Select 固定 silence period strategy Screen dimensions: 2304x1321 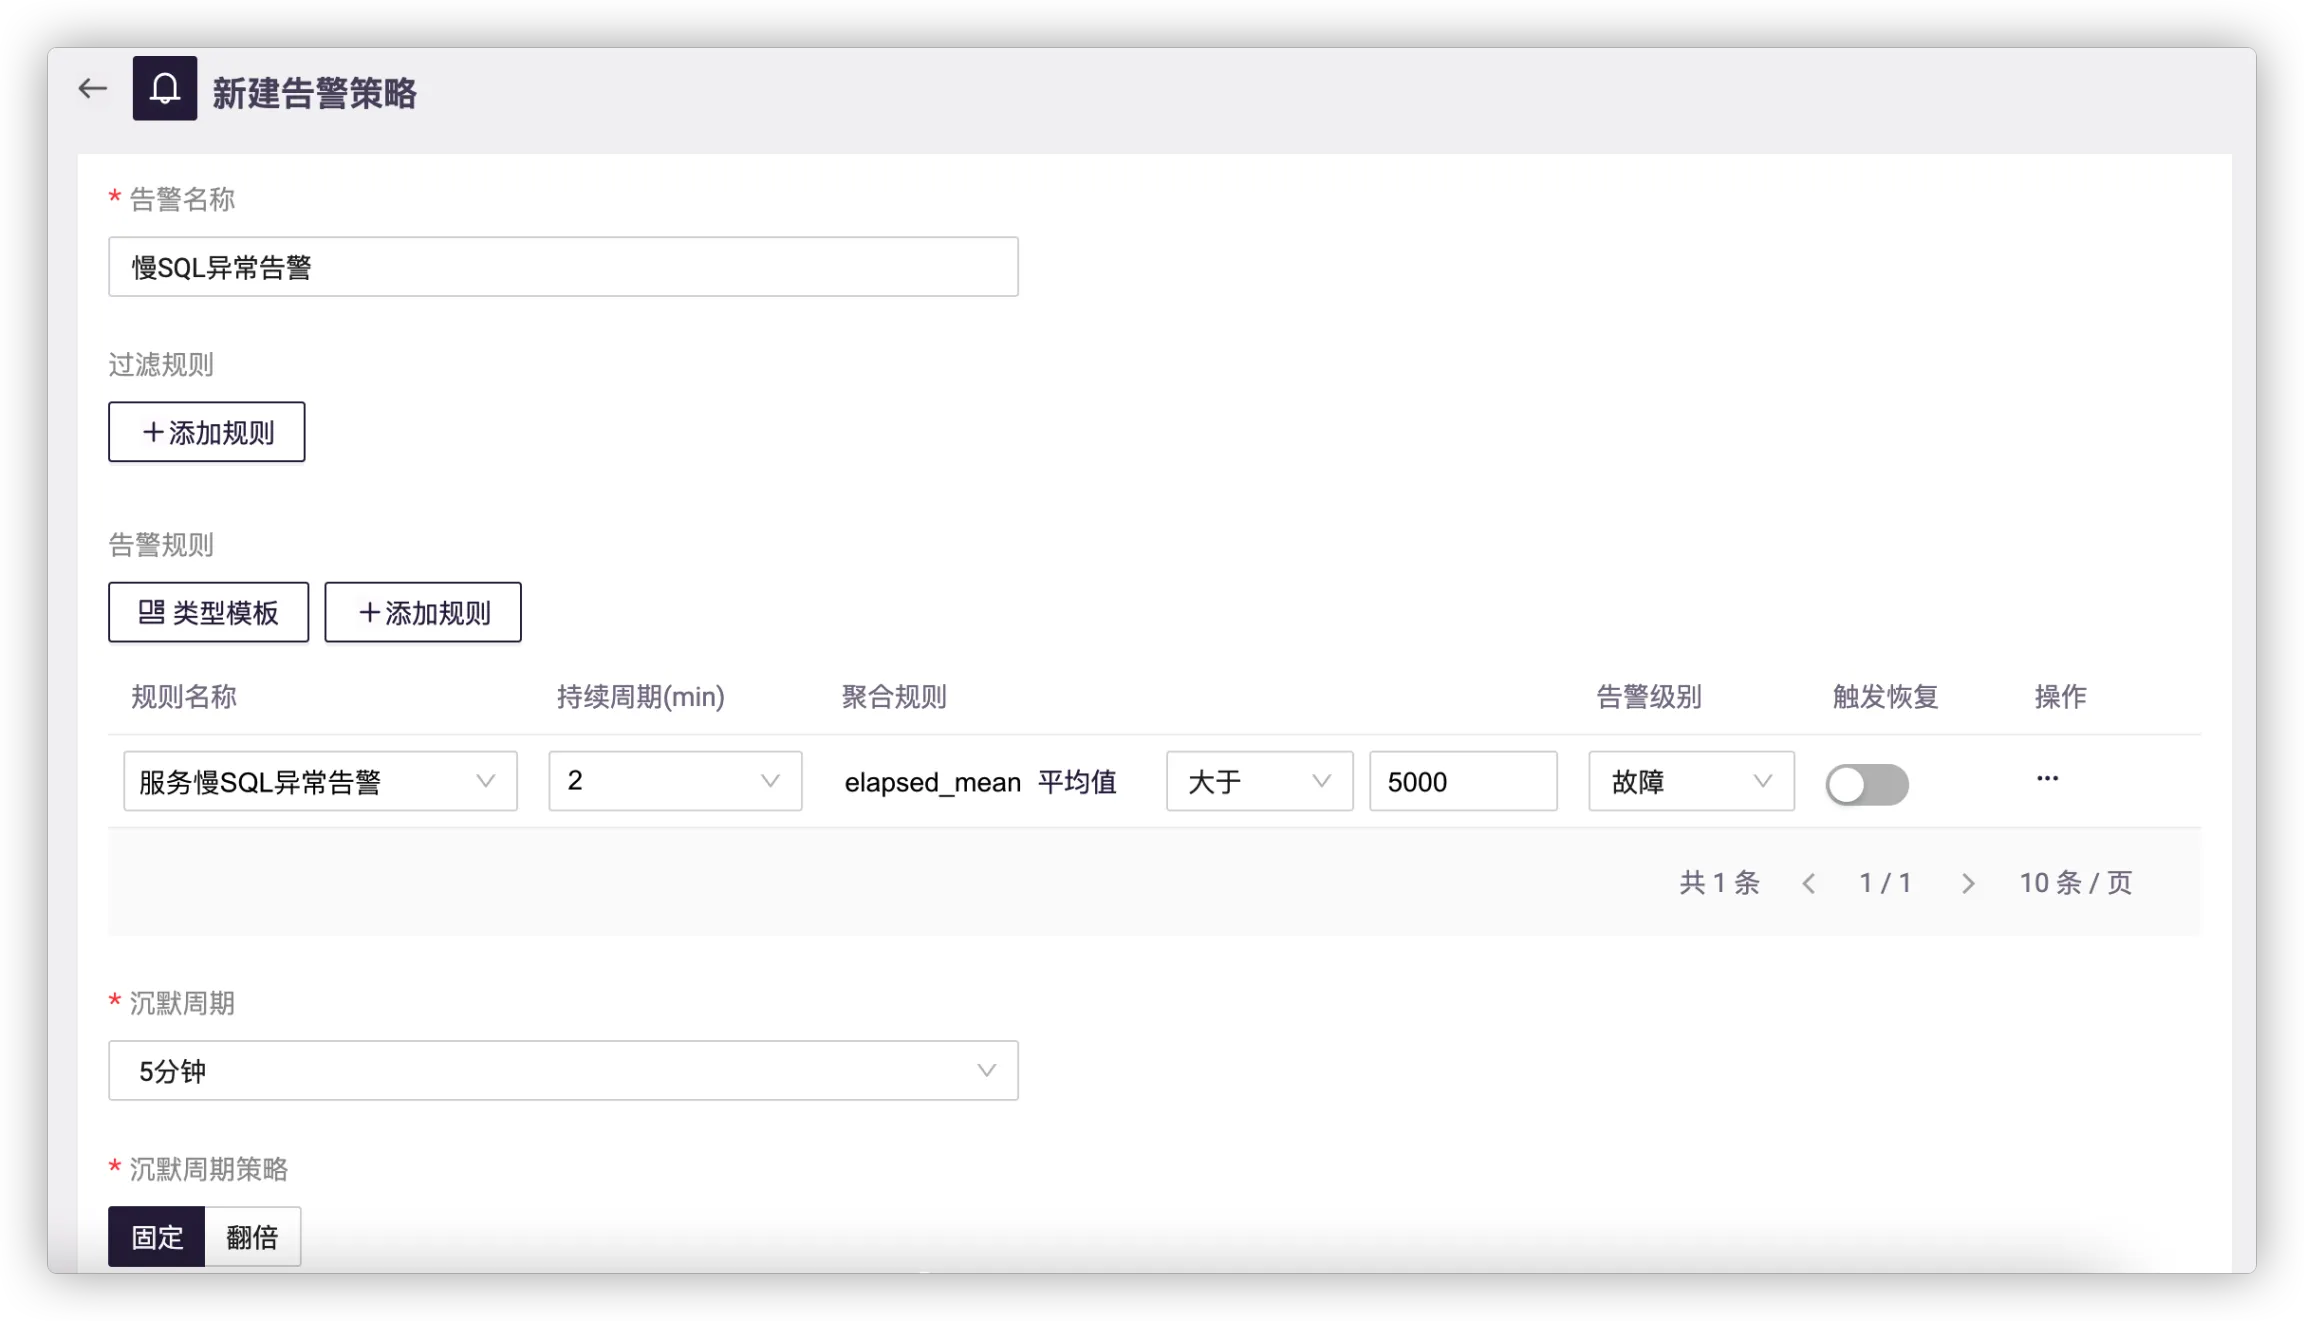click(x=157, y=1237)
